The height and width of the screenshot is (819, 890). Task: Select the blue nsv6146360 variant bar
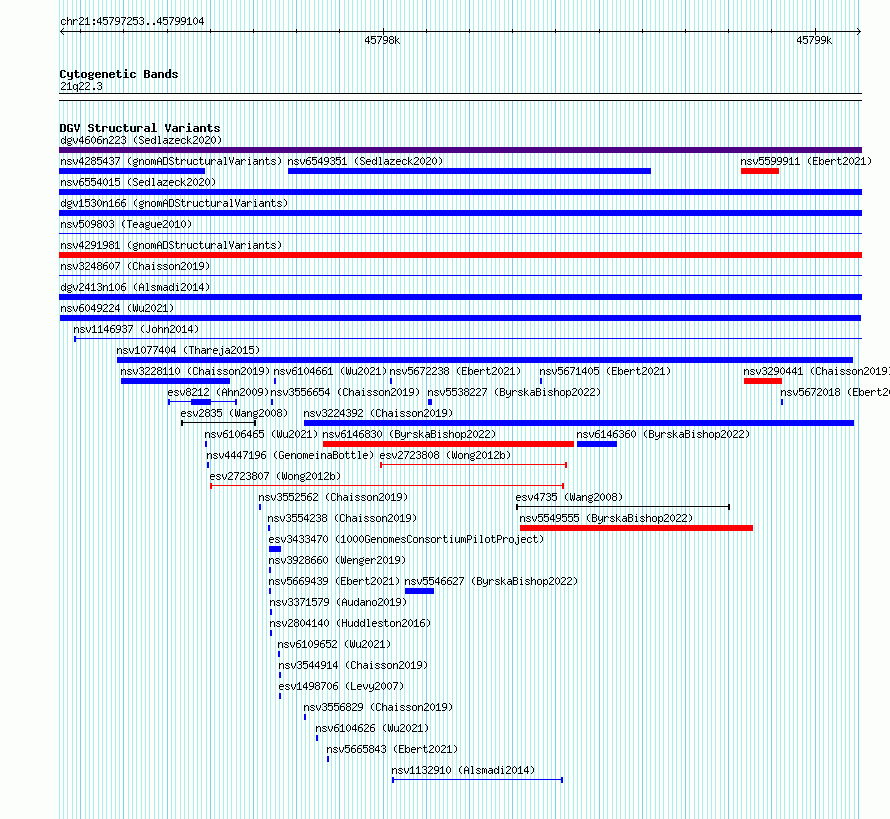point(597,444)
